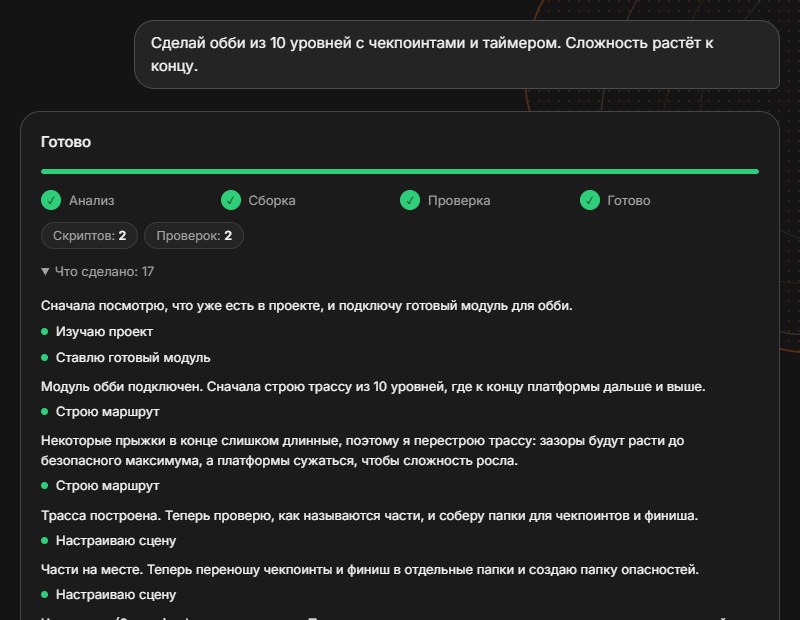The width and height of the screenshot is (800, 620).
Task: Click the 'Анализ' stage label
Action: 92,201
